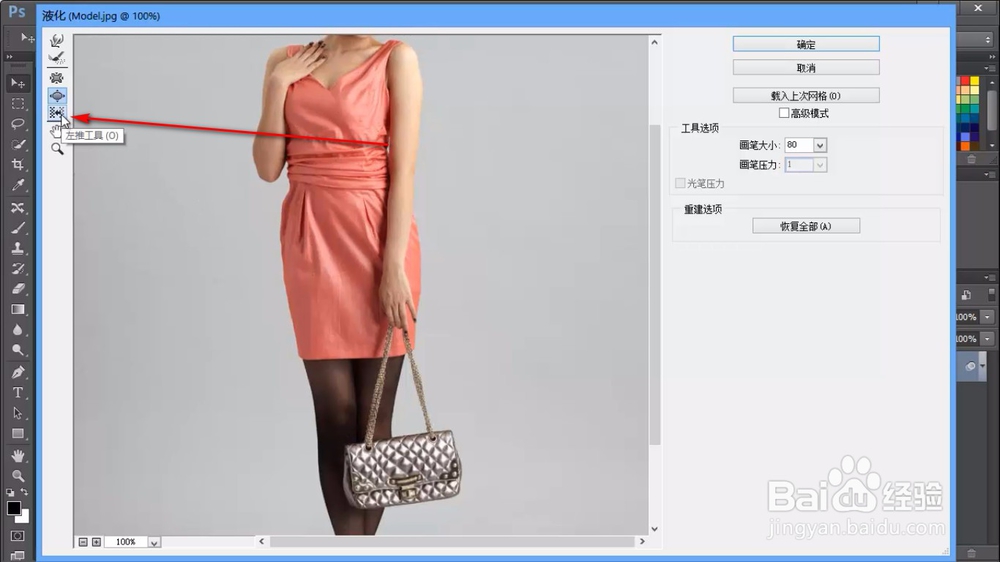Toggle Quick Mask mode
Image resolution: width=1000 pixels, height=562 pixels.
tap(18, 536)
